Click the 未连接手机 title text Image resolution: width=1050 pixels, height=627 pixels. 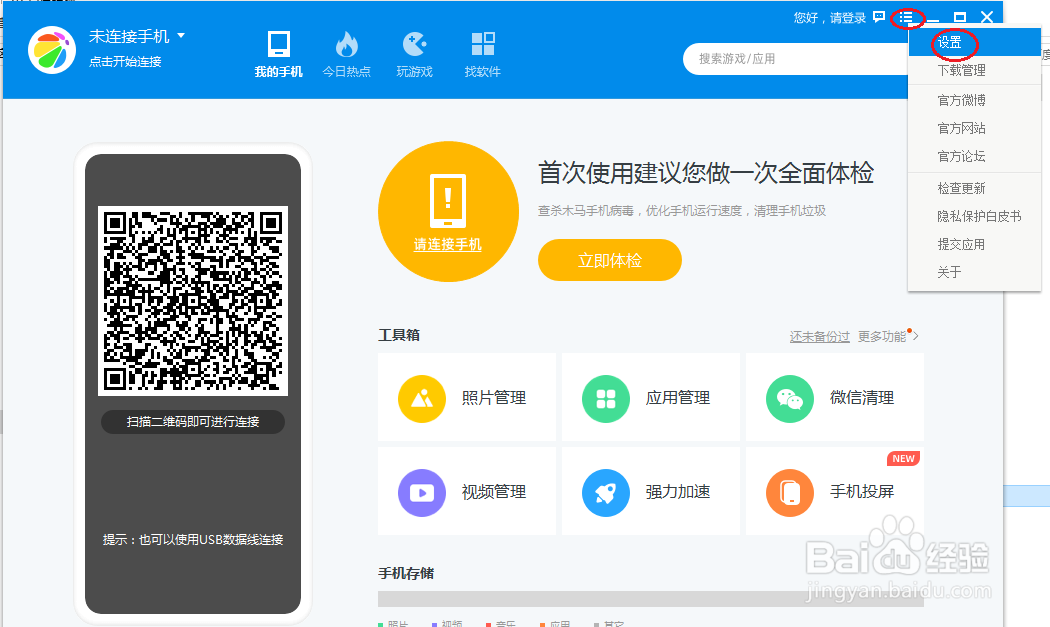129,36
